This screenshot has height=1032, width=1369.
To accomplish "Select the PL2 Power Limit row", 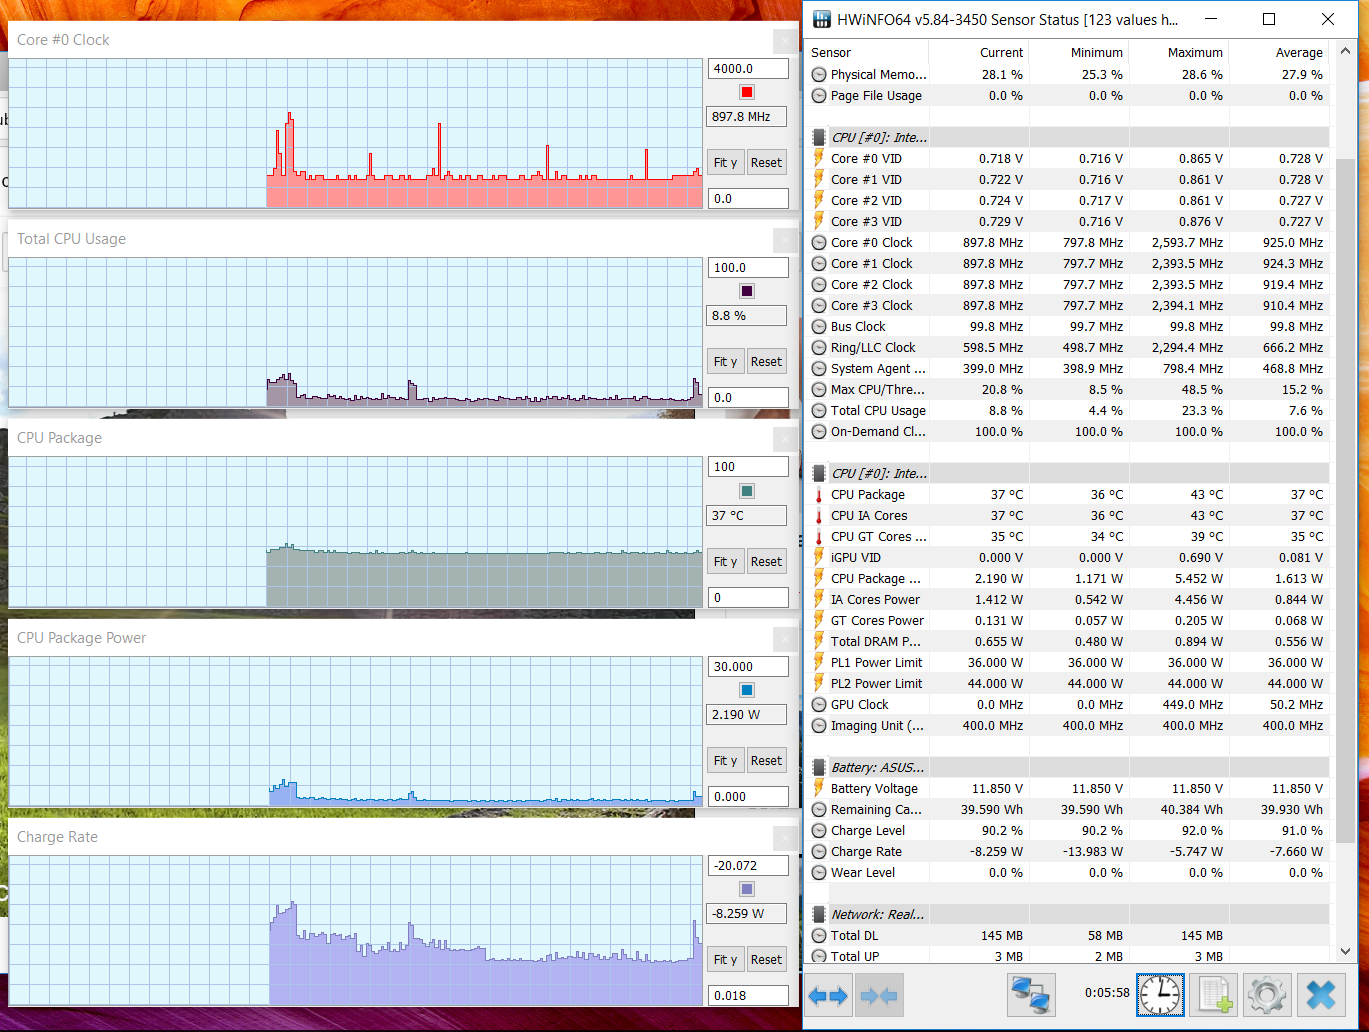I will pyautogui.click(x=1068, y=683).
